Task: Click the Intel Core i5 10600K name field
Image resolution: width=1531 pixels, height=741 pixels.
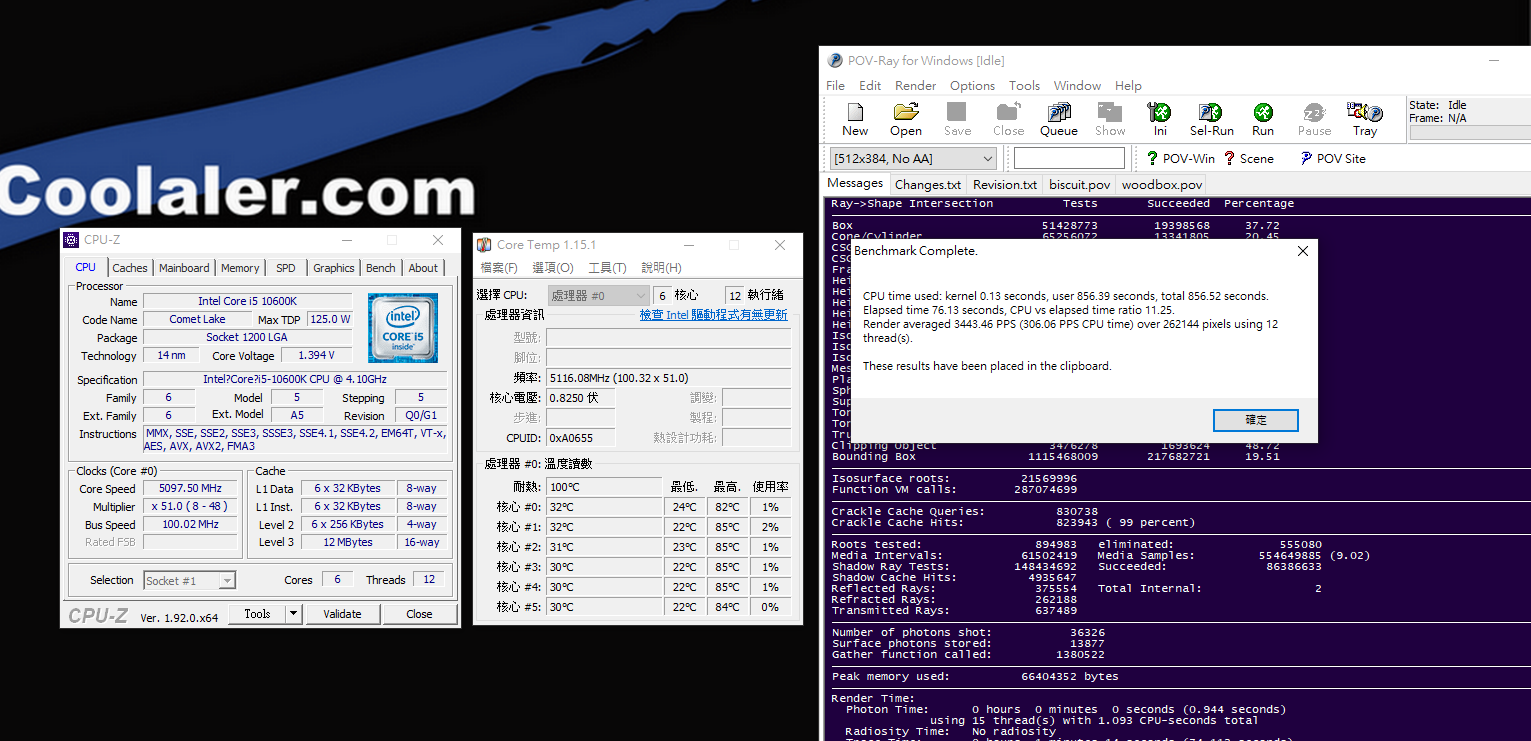Action: (x=247, y=301)
